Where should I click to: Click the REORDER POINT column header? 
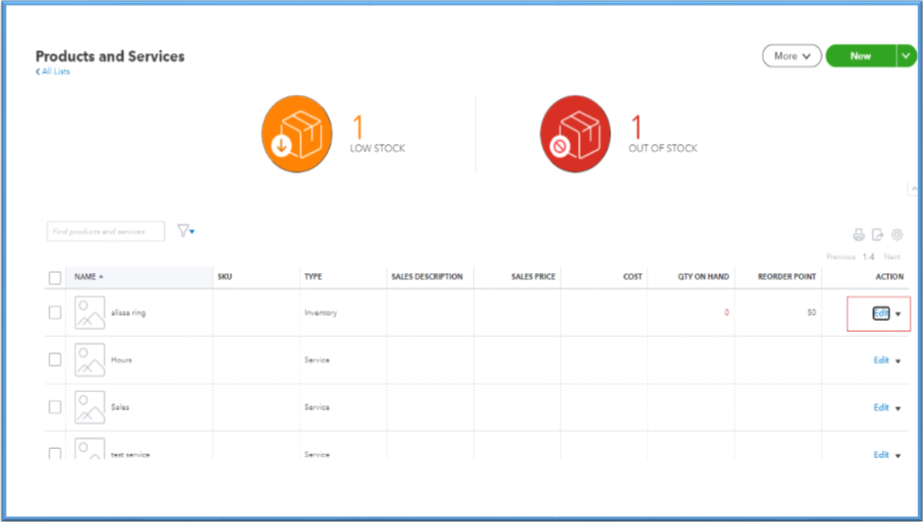coord(786,277)
